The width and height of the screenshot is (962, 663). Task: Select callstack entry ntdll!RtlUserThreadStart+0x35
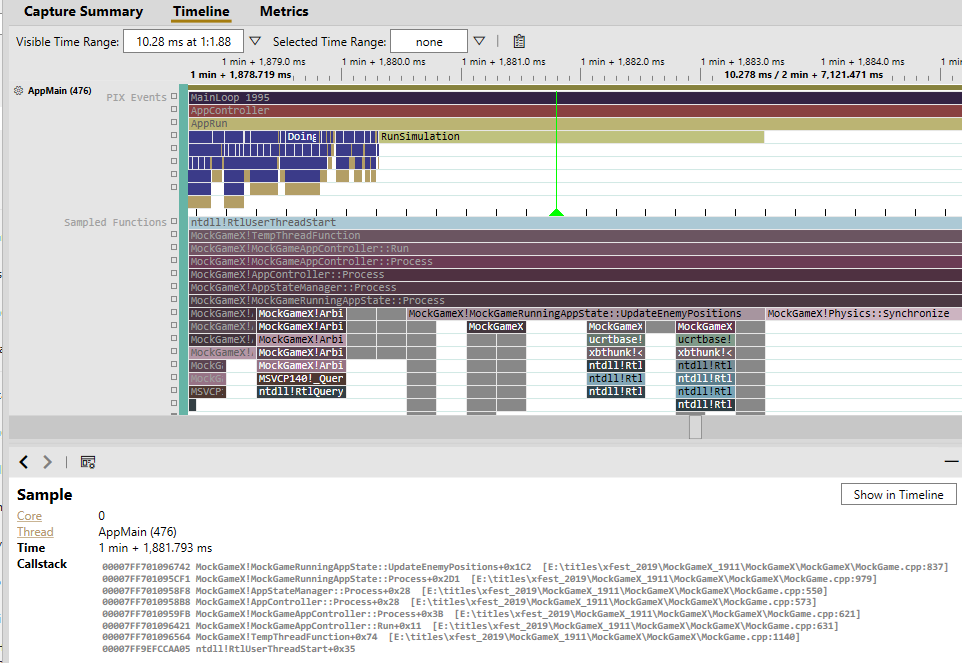(x=228, y=649)
